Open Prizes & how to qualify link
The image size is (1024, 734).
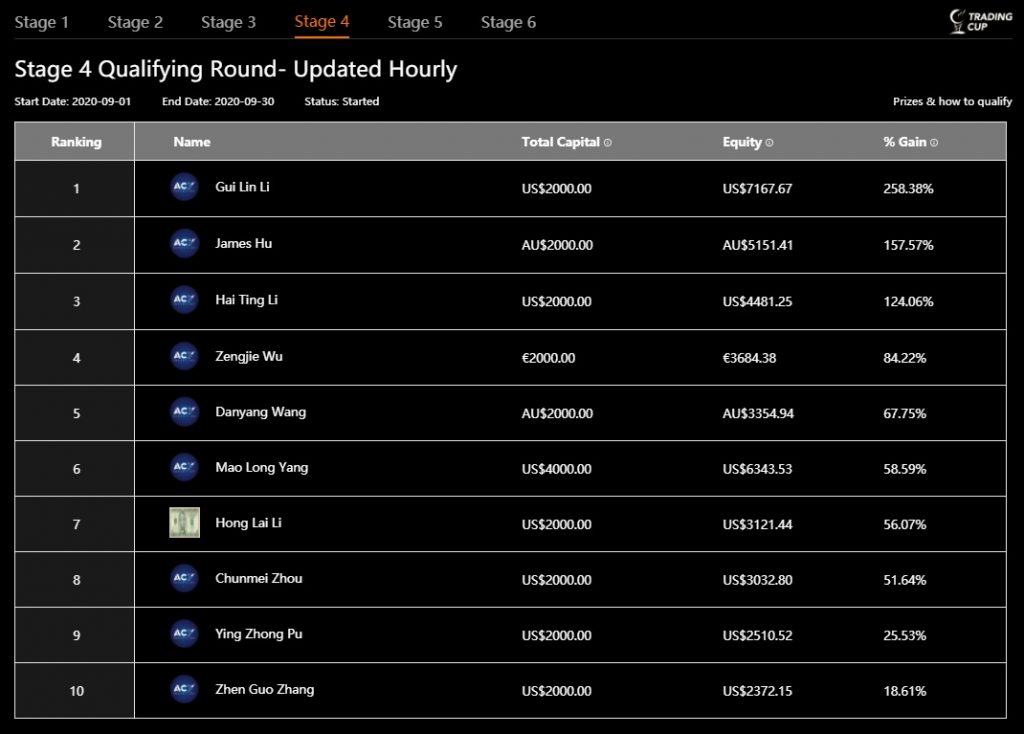[x=952, y=101]
